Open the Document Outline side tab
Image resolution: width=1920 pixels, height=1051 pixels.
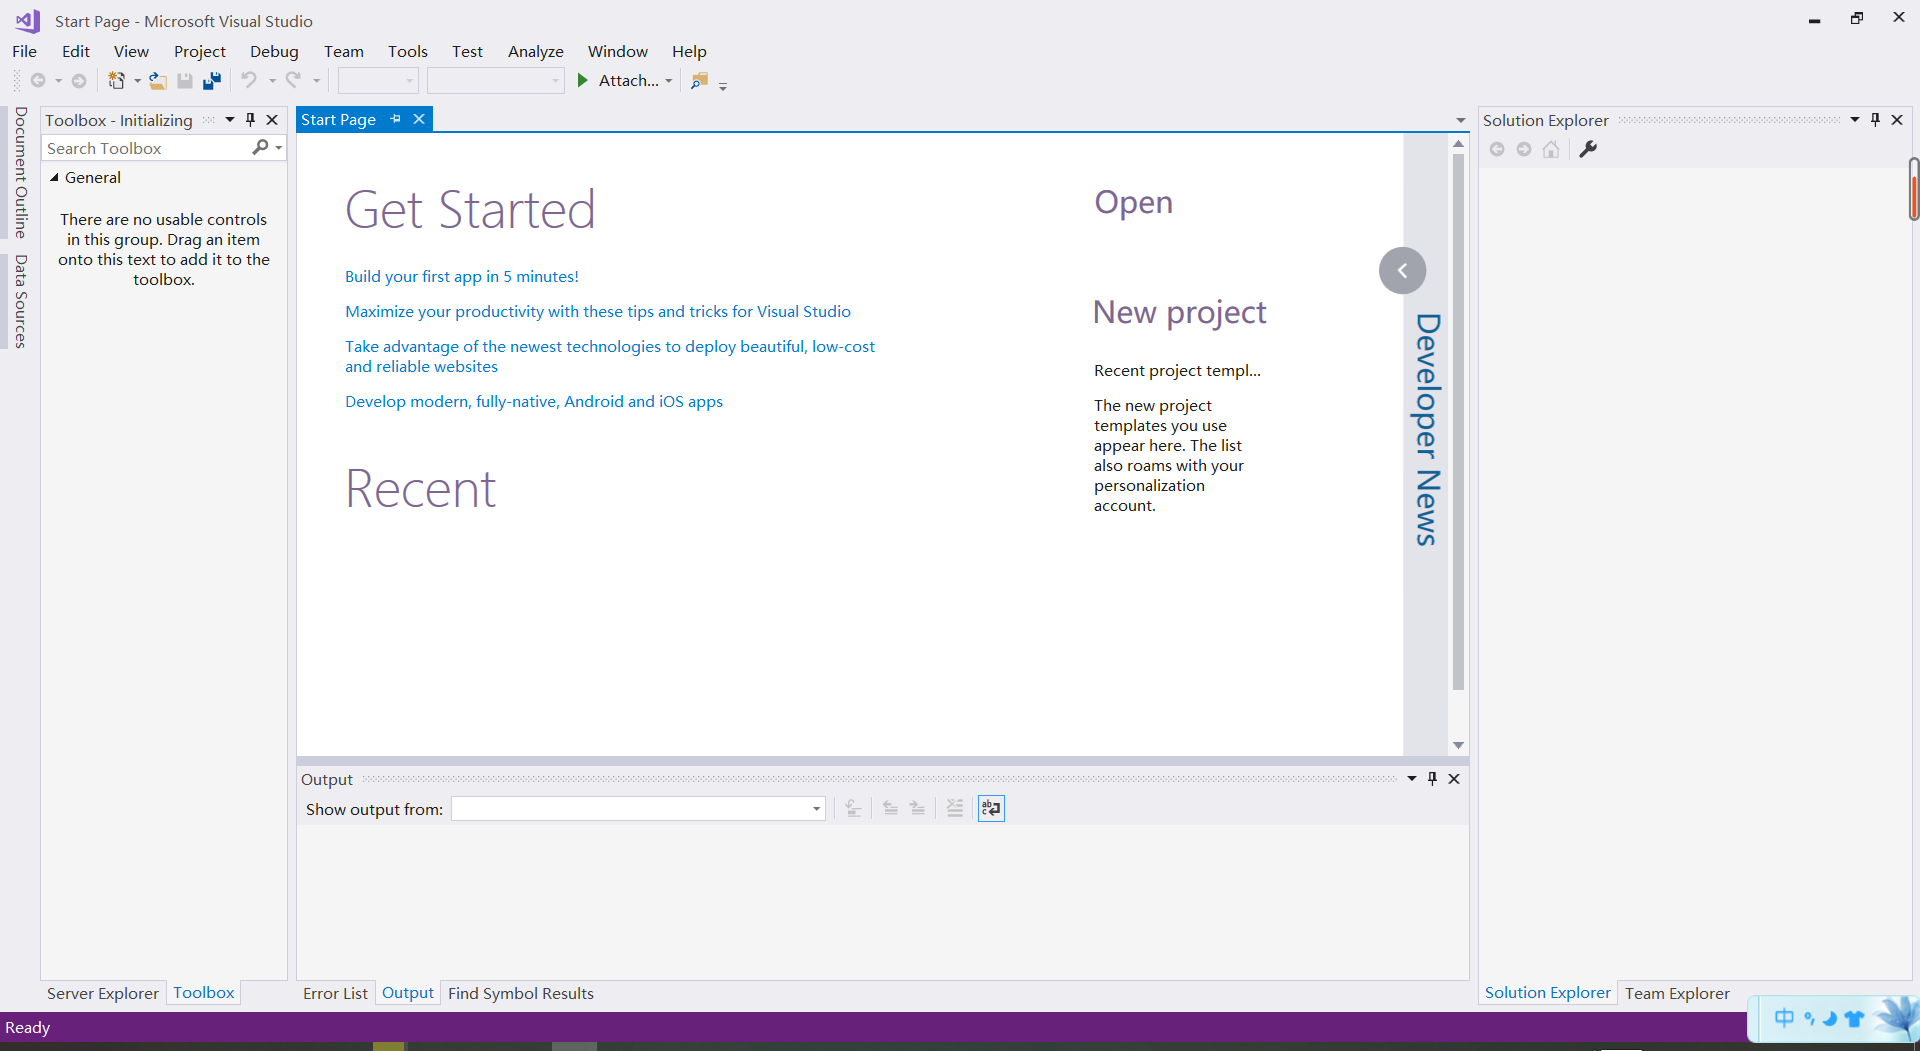pos(20,172)
